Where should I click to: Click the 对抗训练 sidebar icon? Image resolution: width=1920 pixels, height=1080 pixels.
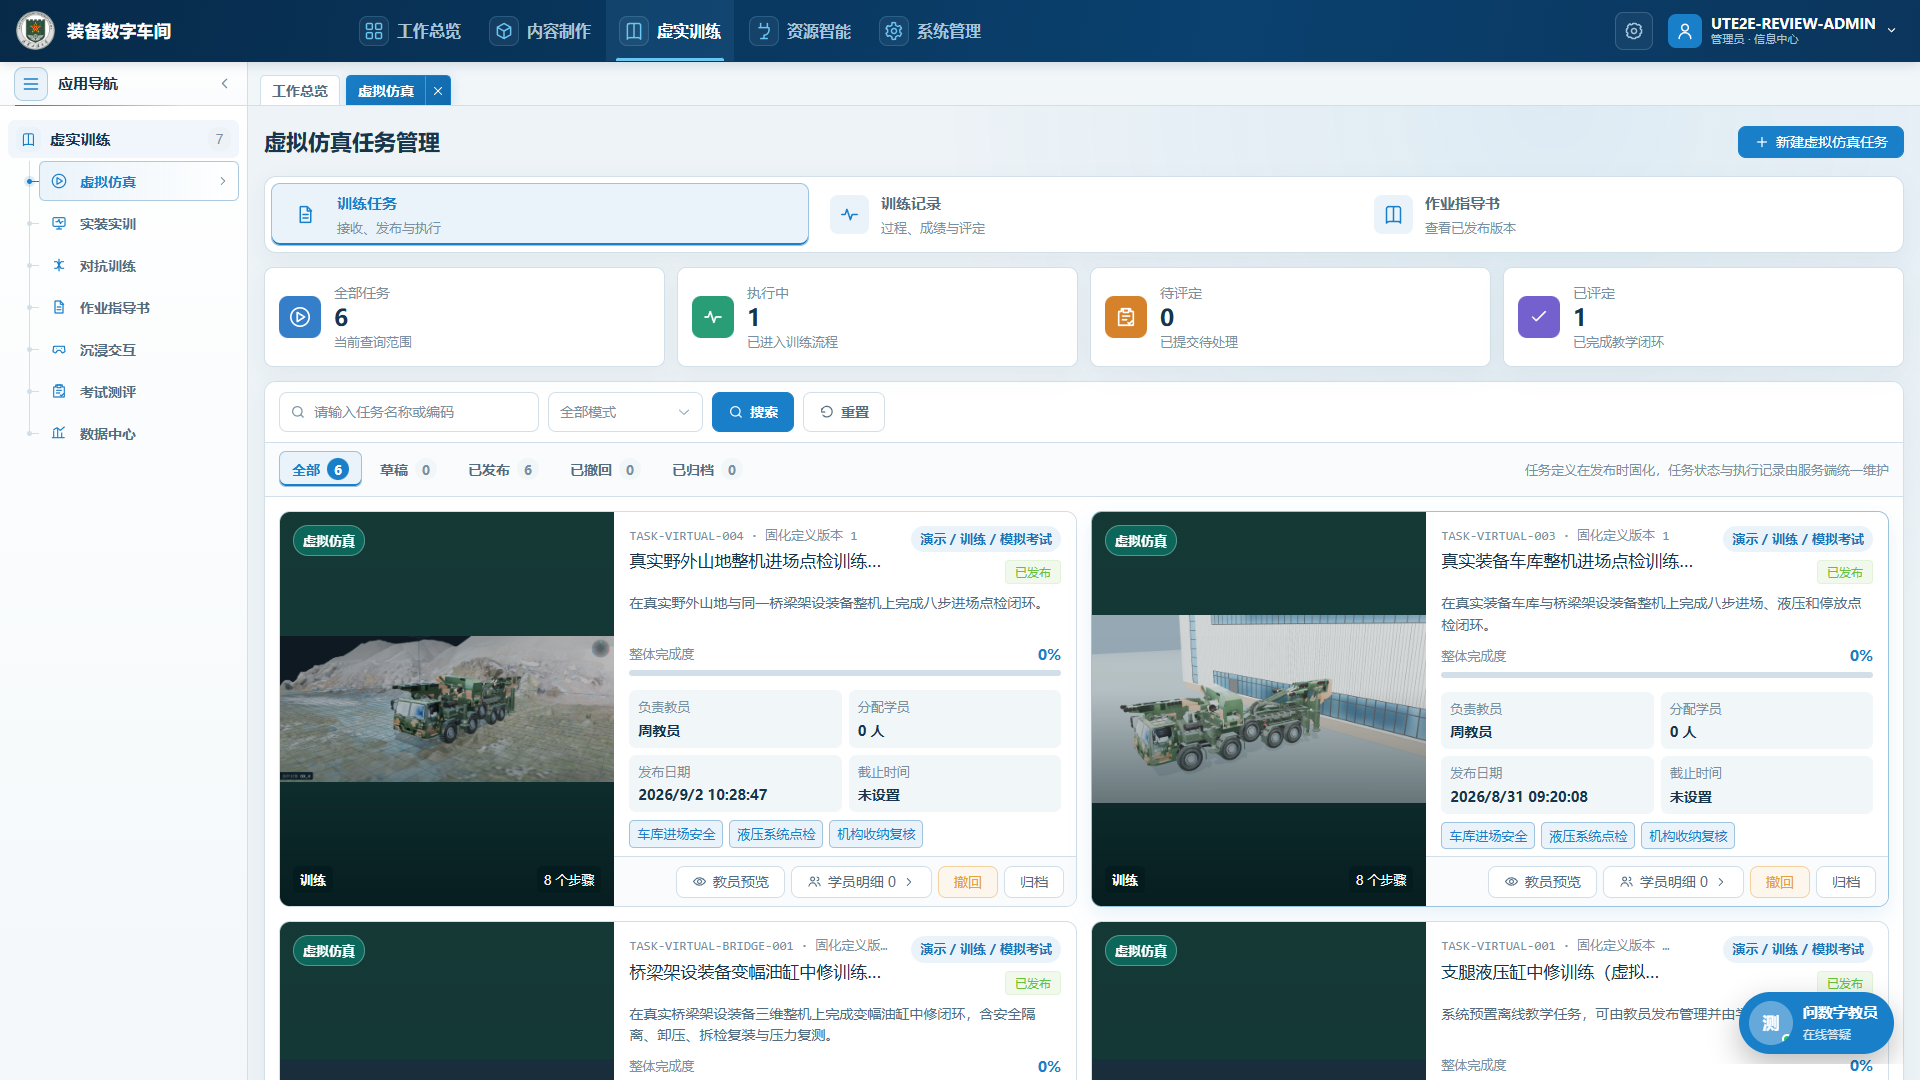(x=59, y=266)
